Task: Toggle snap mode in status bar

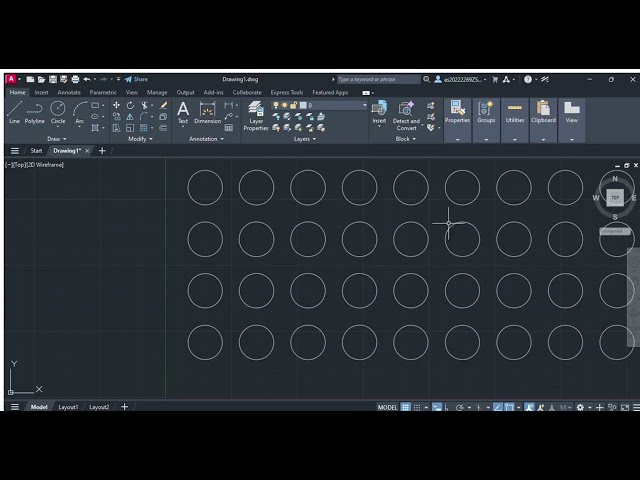Action: [417, 407]
